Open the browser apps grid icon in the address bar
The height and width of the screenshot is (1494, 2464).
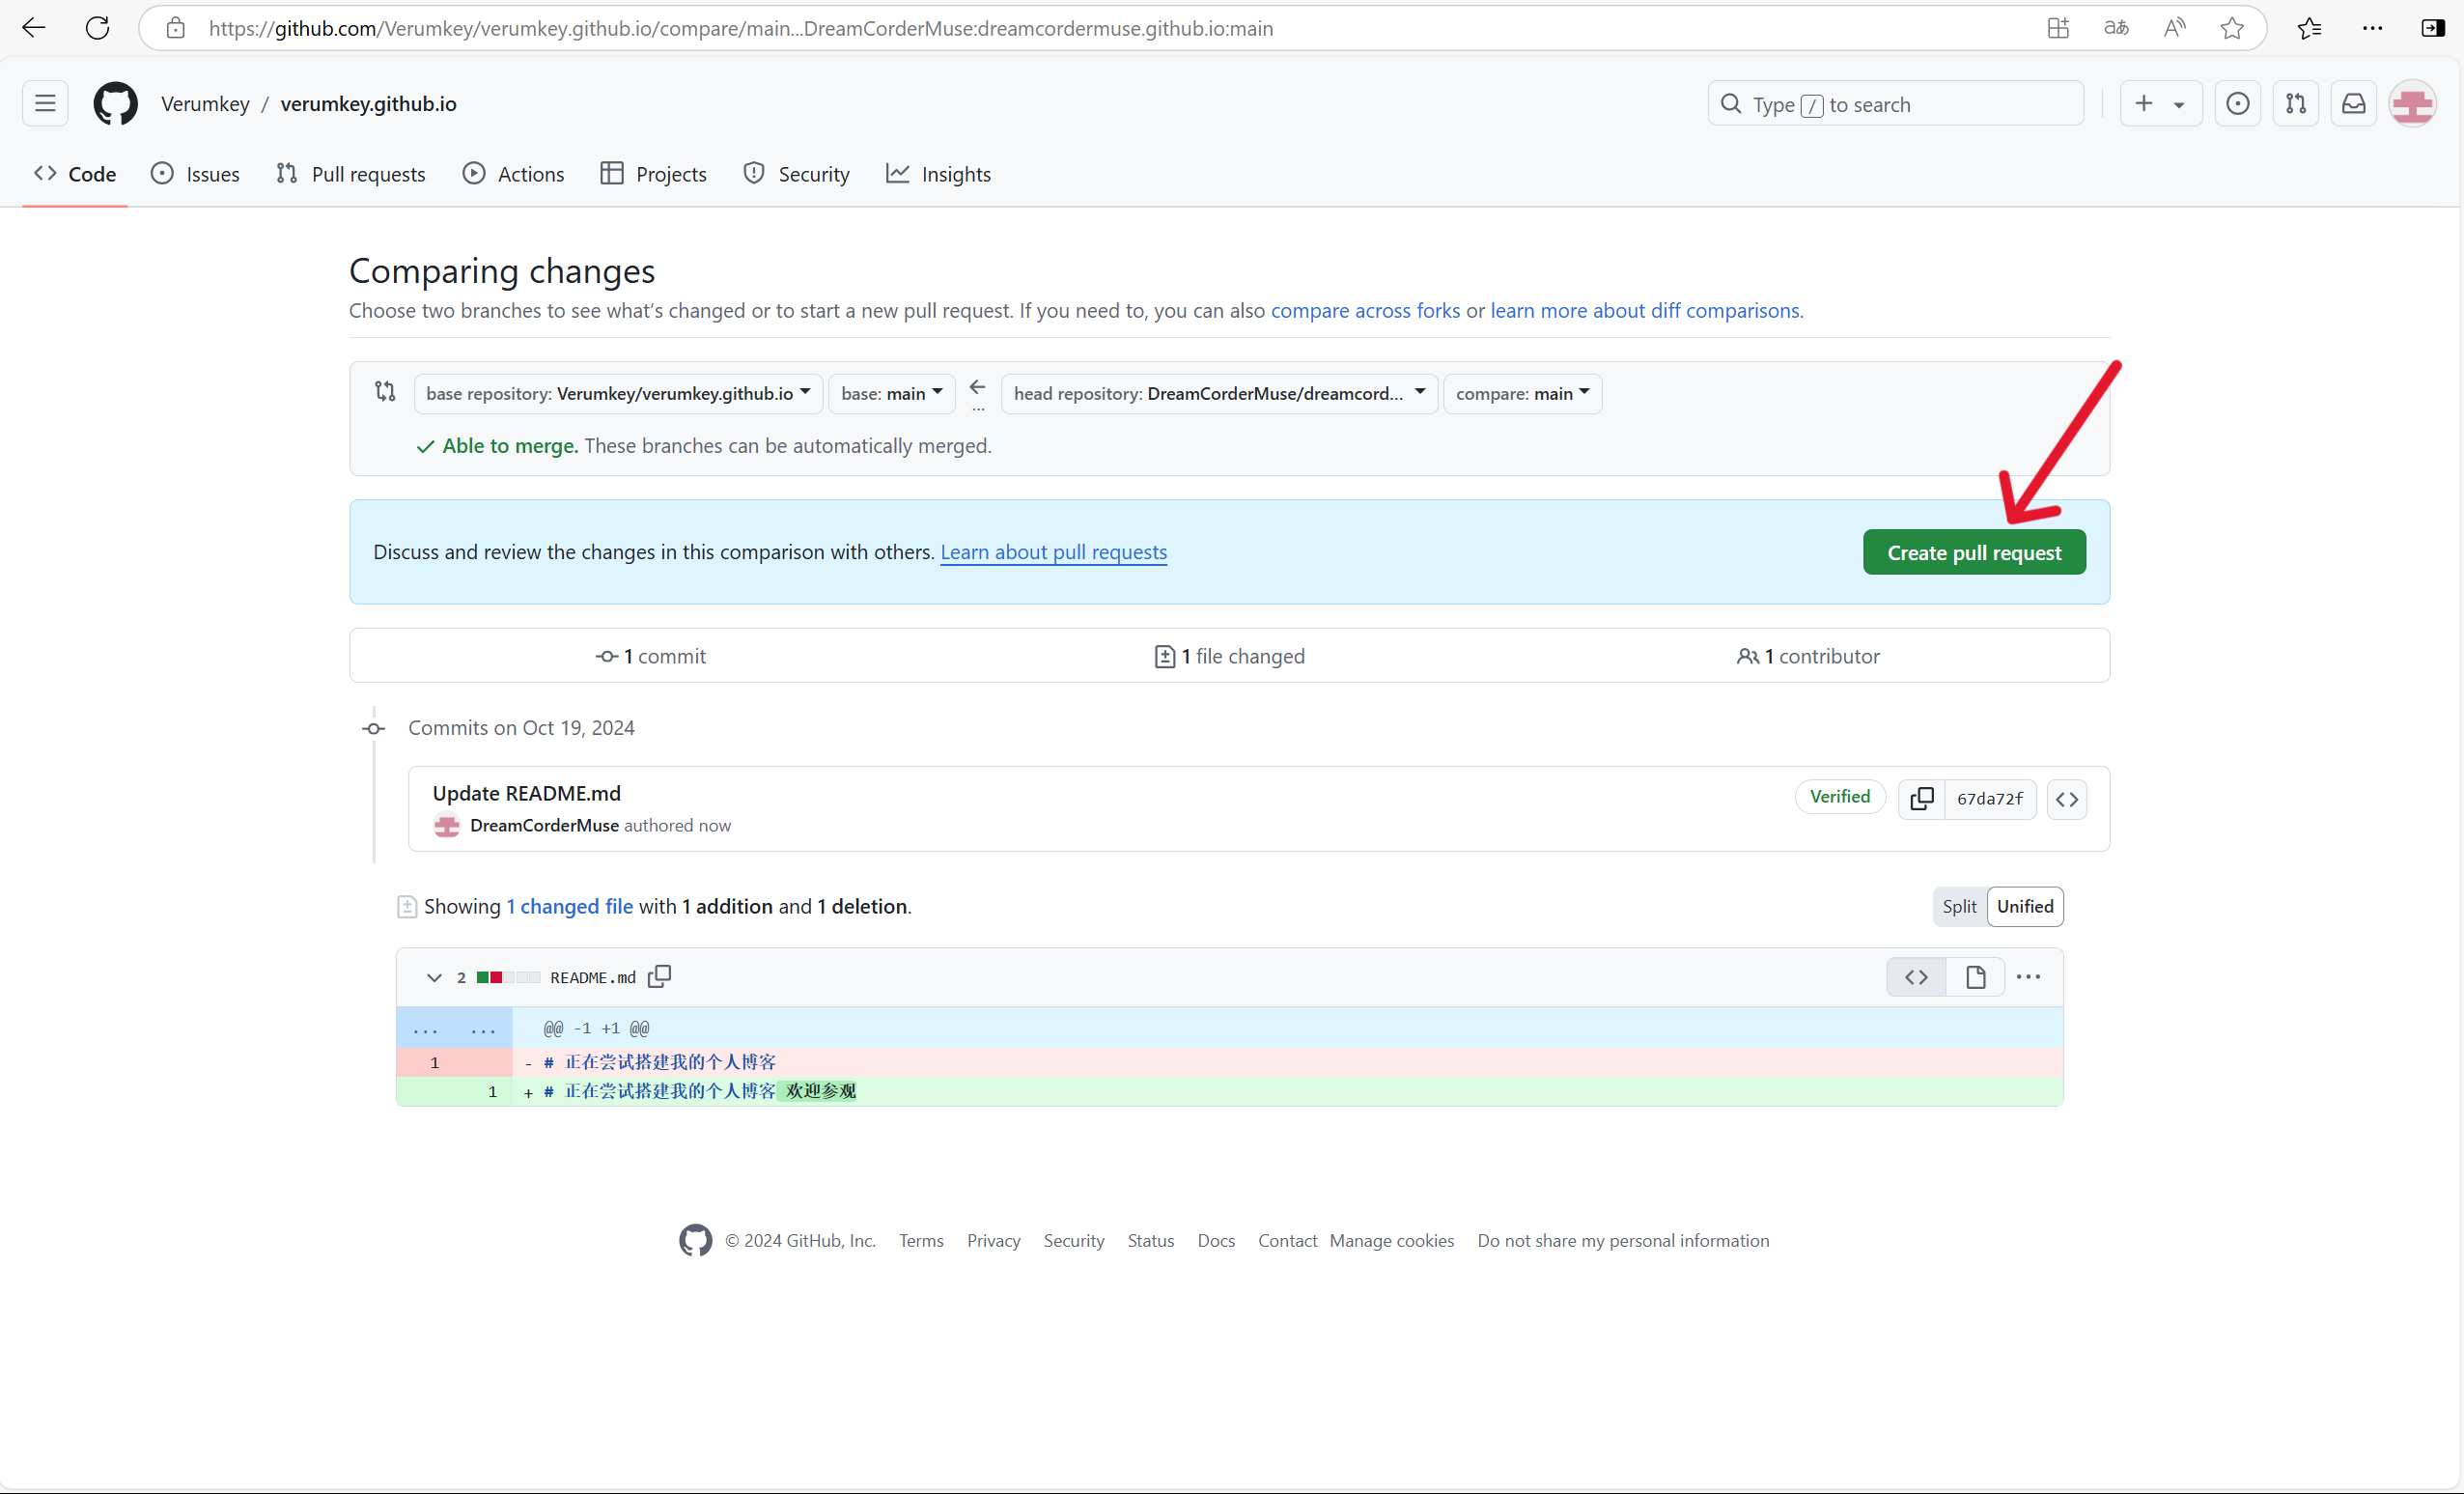point(2058,28)
